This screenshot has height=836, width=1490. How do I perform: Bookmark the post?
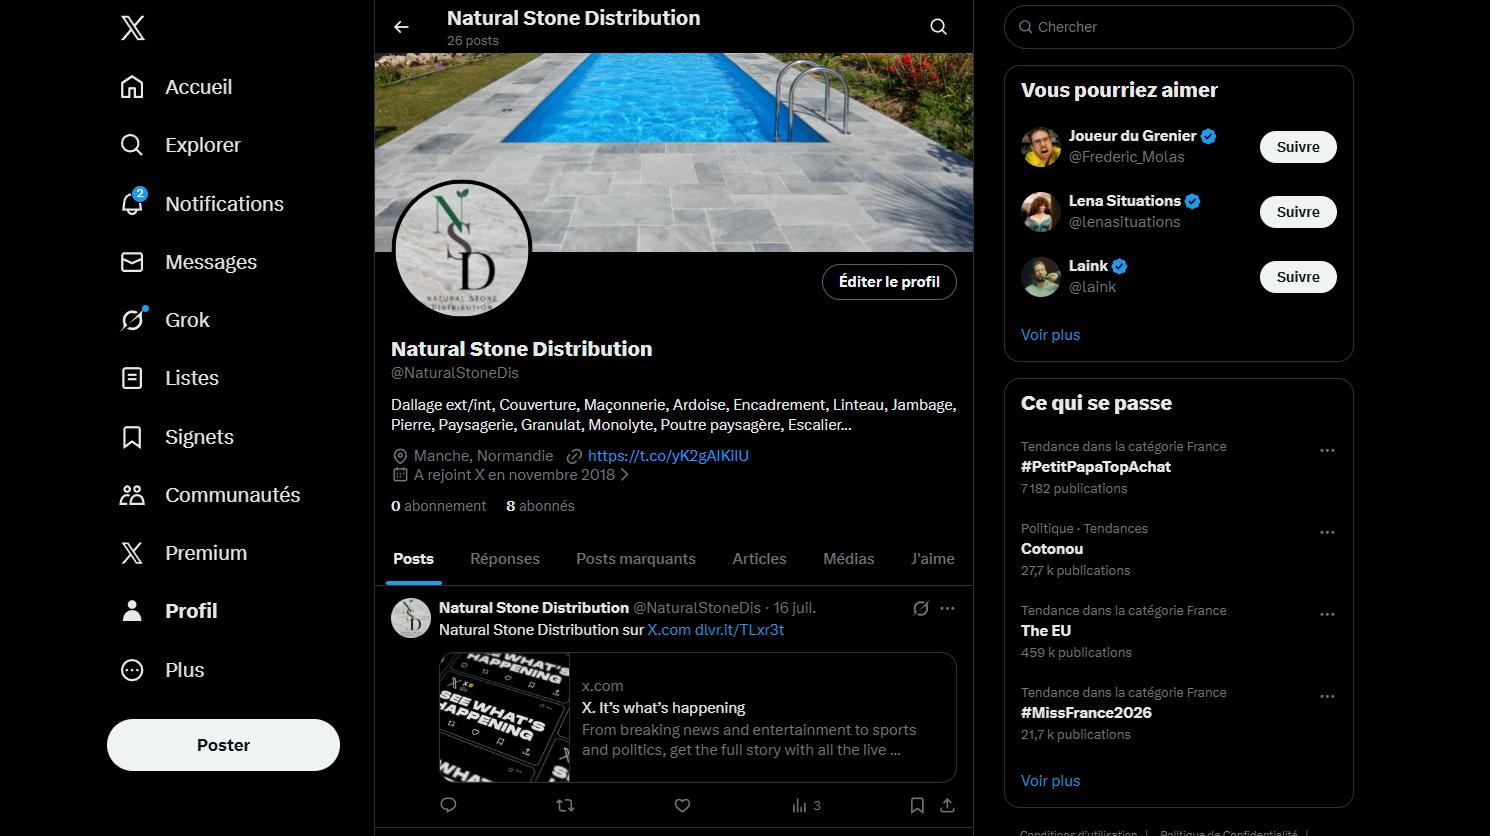coord(917,805)
